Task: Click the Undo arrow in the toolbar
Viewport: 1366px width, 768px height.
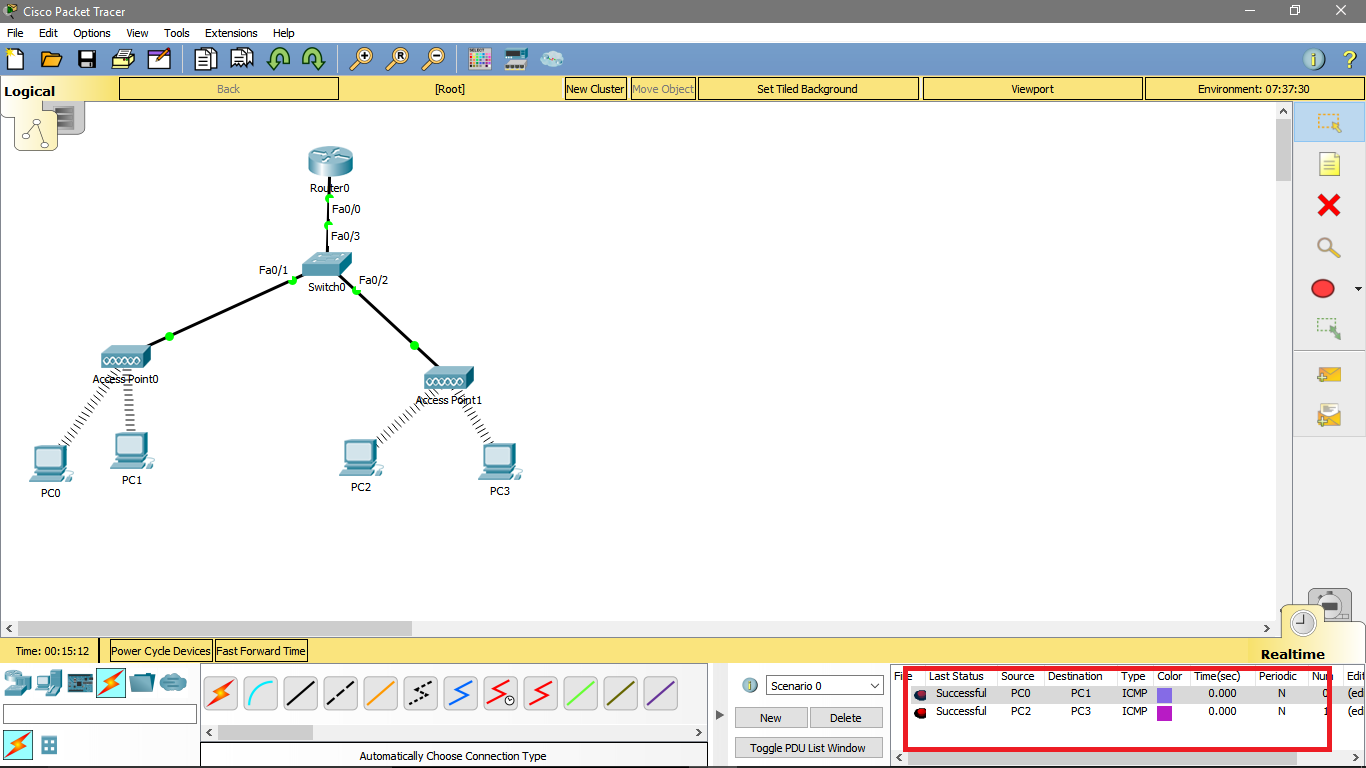Action: point(278,60)
